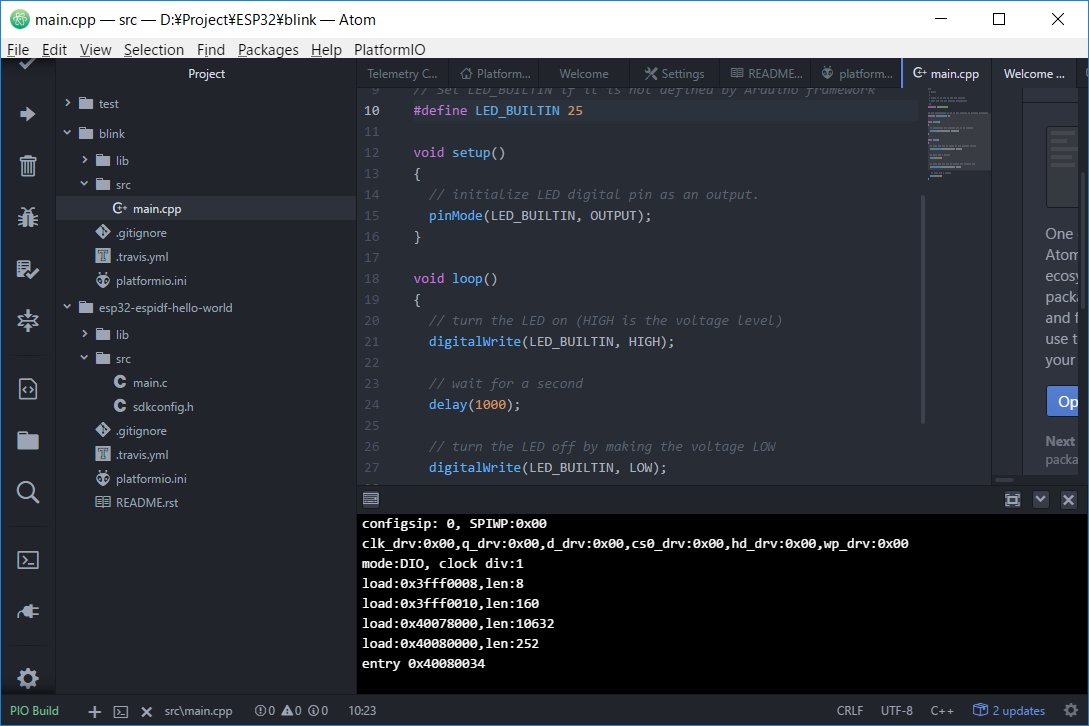This screenshot has height=726, width=1089.
Task: Click the search magnifier in the PlatformIO toolbar
Action: pos(28,492)
